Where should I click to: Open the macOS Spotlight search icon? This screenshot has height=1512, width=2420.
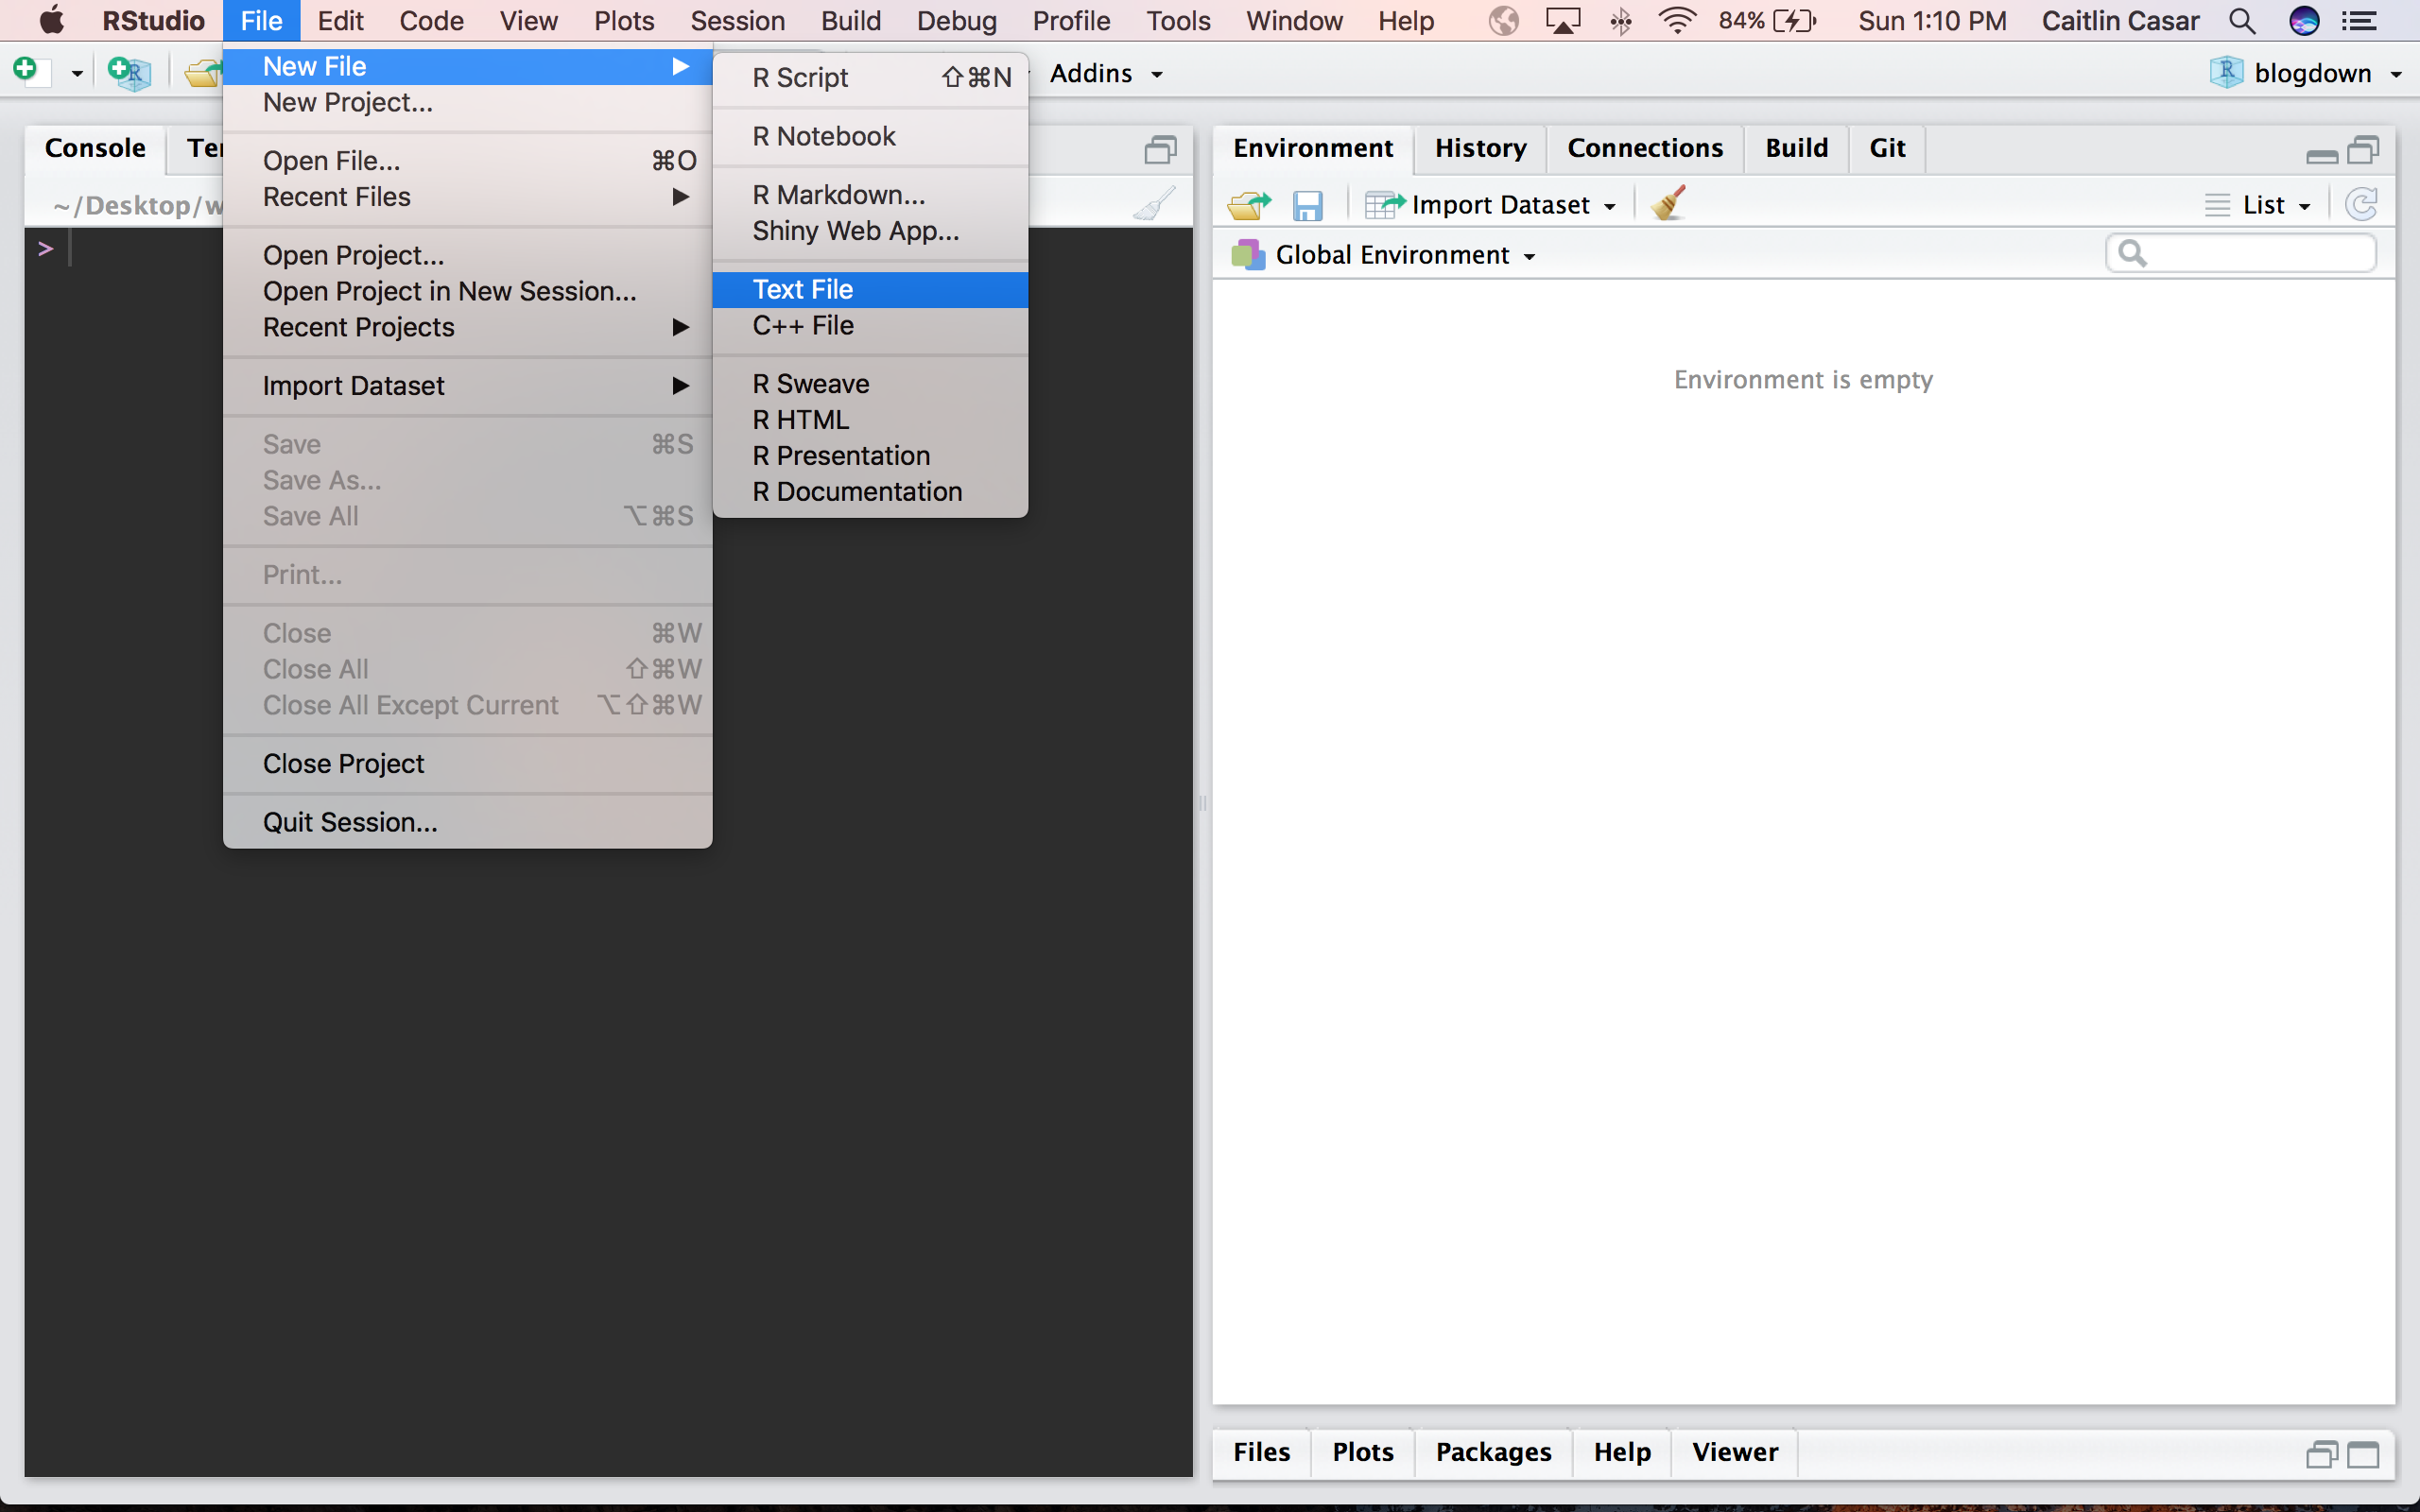point(2242,21)
